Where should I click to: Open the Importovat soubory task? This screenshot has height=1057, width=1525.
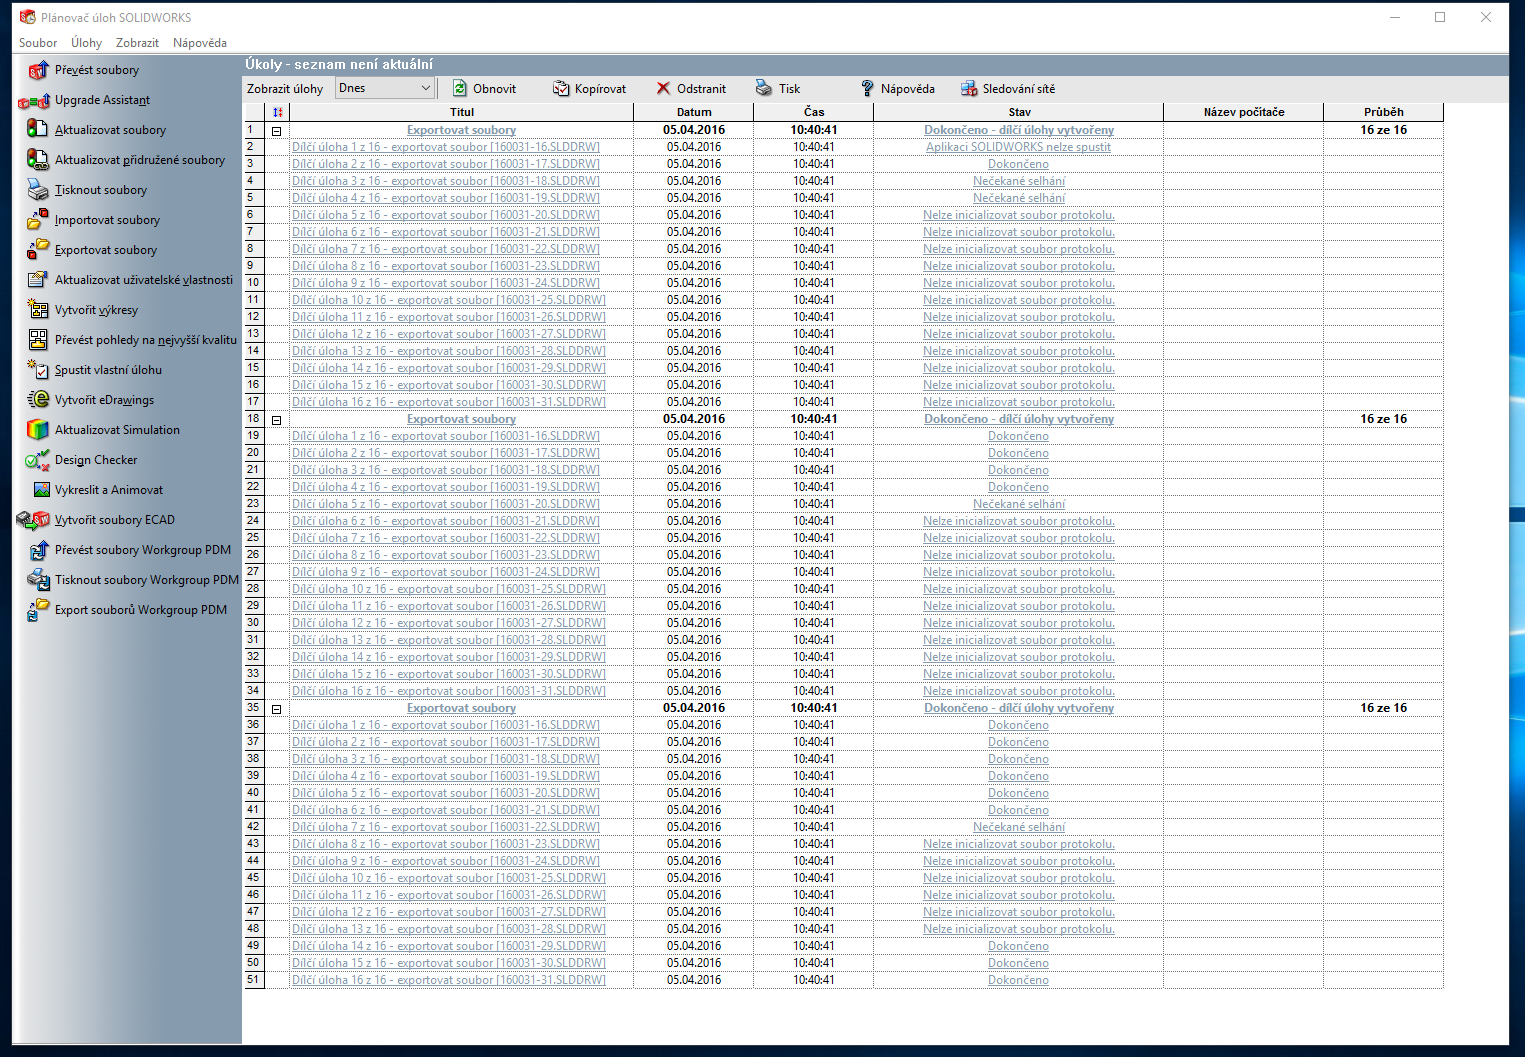coord(107,220)
